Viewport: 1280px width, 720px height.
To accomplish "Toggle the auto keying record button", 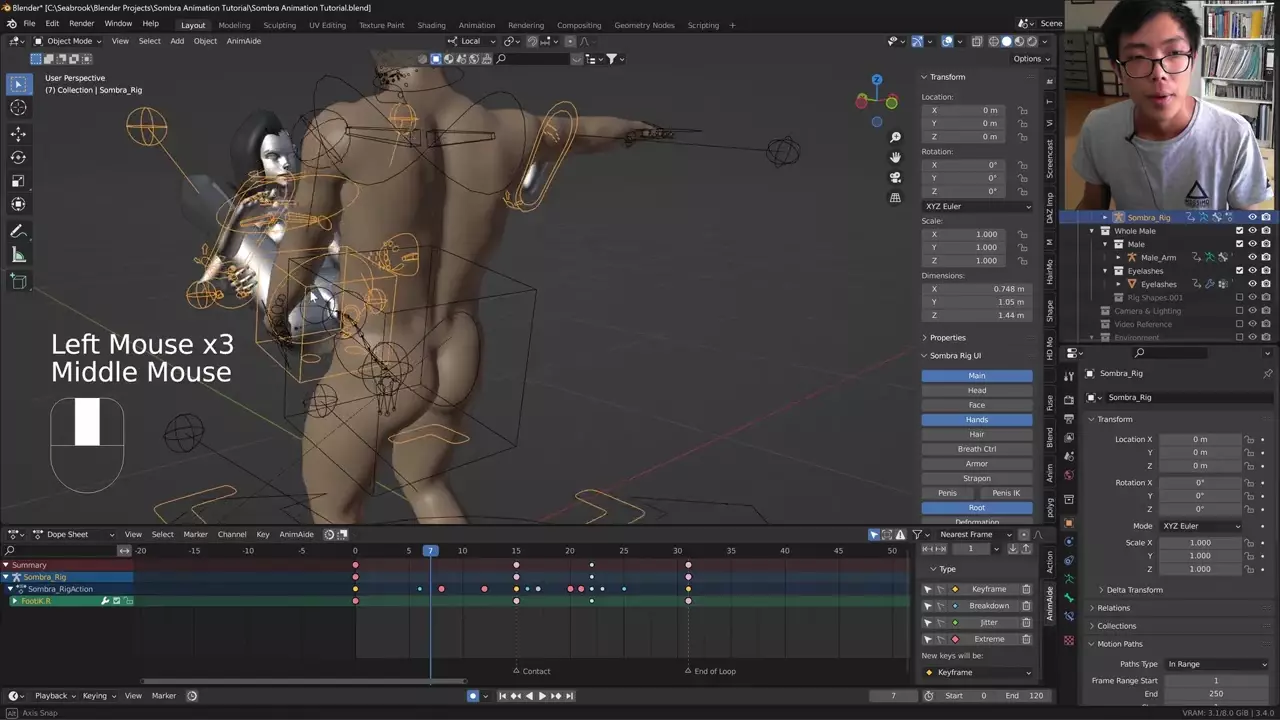I will pyautogui.click(x=473, y=696).
